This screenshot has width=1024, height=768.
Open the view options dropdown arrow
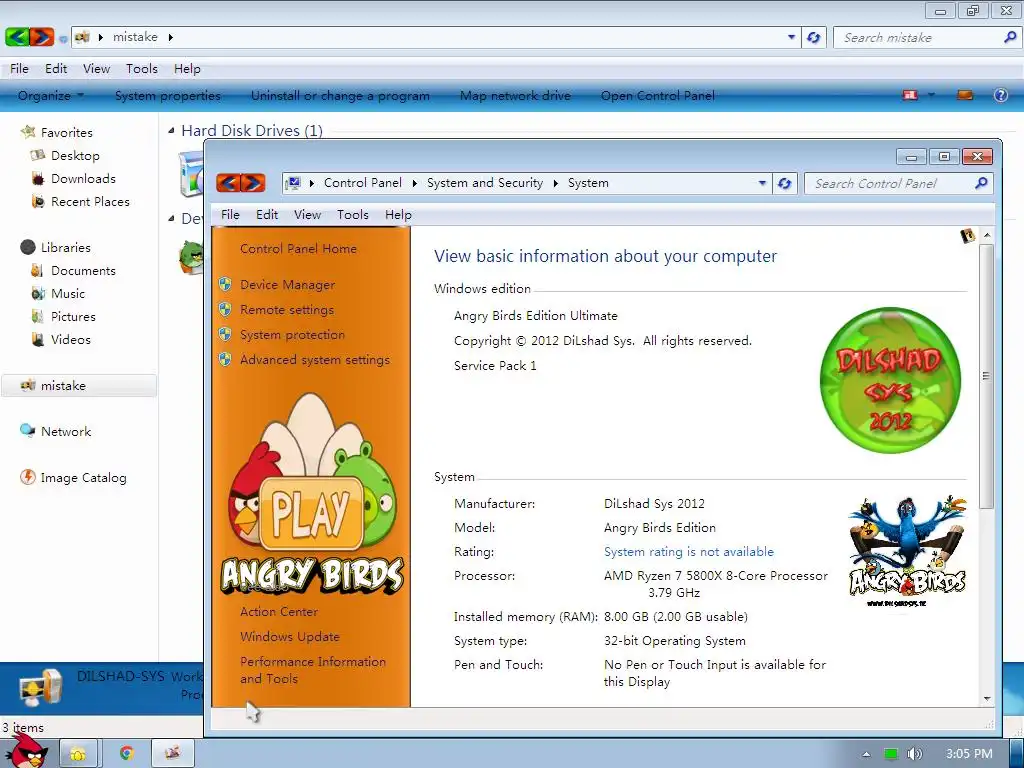pyautogui.click(x=931, y=95)
